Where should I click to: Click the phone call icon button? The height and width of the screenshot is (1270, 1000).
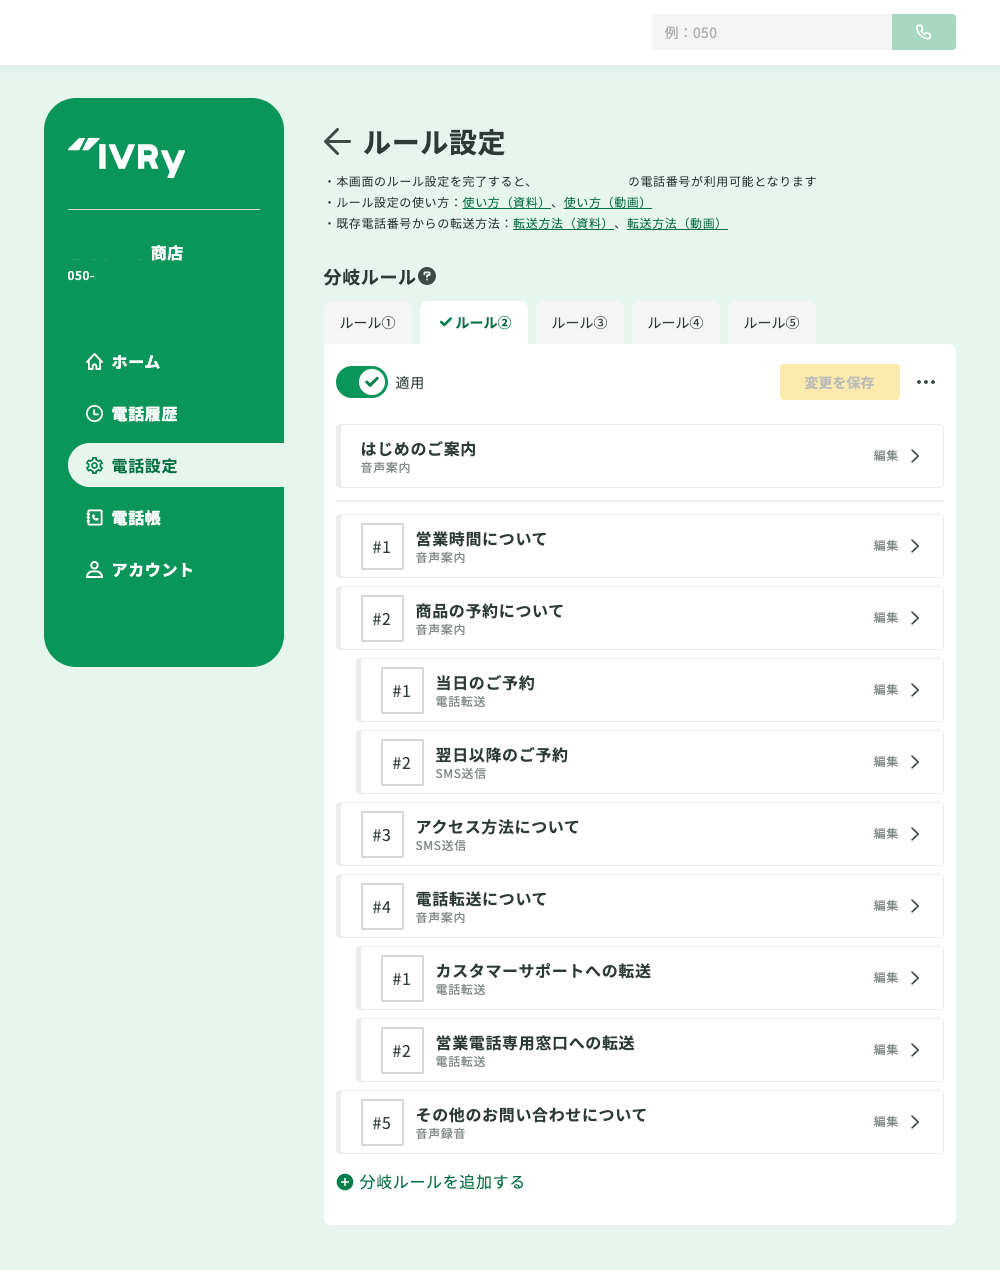point(923,32)
